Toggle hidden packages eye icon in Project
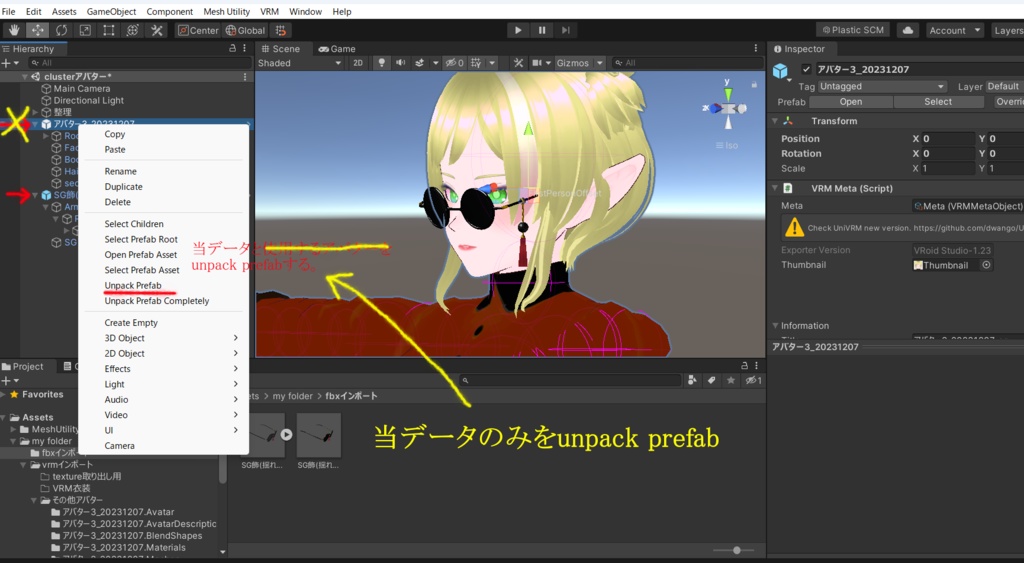Viewport: 1024px width, 563px height. pos(753,380)
